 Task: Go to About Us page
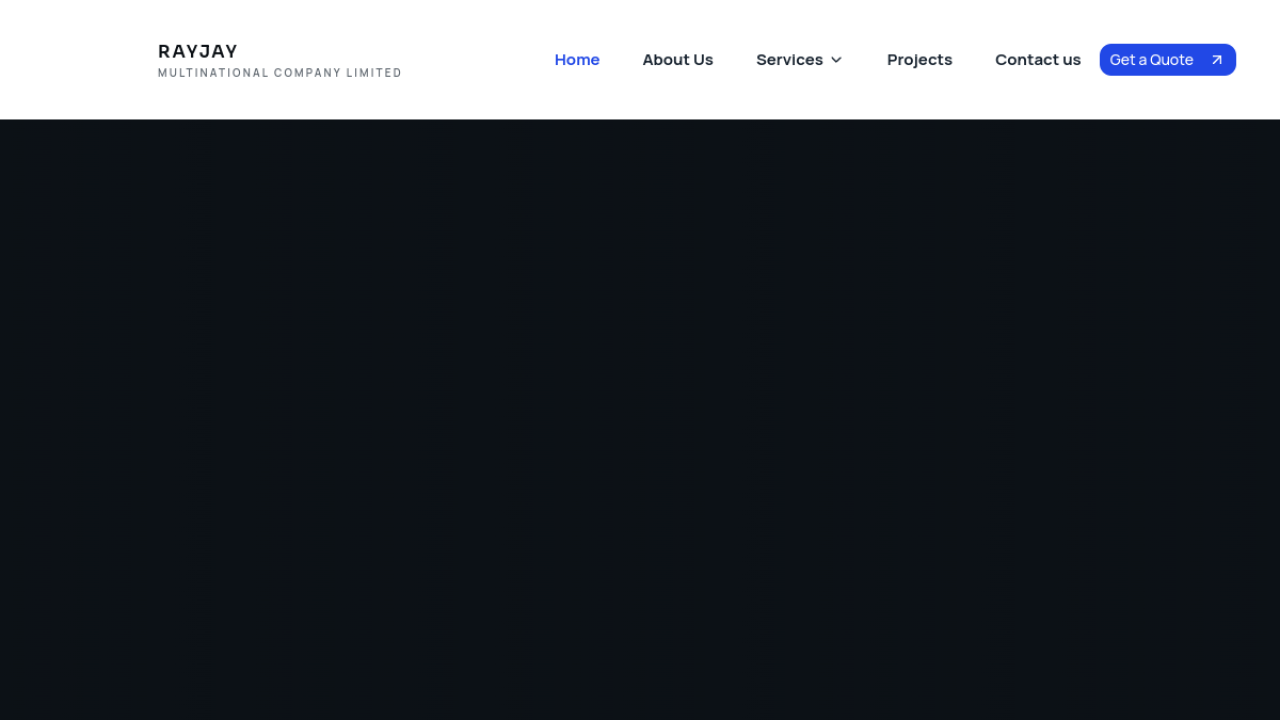[678, 60]
